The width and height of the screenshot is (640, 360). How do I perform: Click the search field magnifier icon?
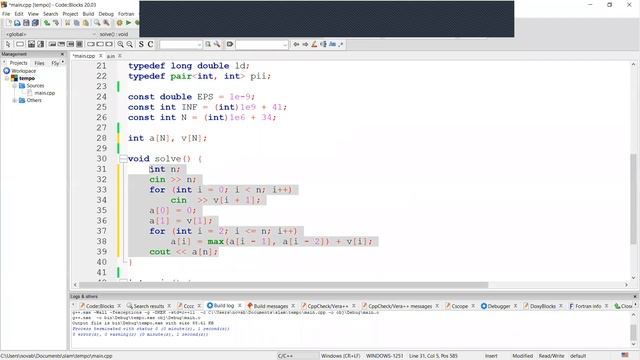[x=208, y=44]
